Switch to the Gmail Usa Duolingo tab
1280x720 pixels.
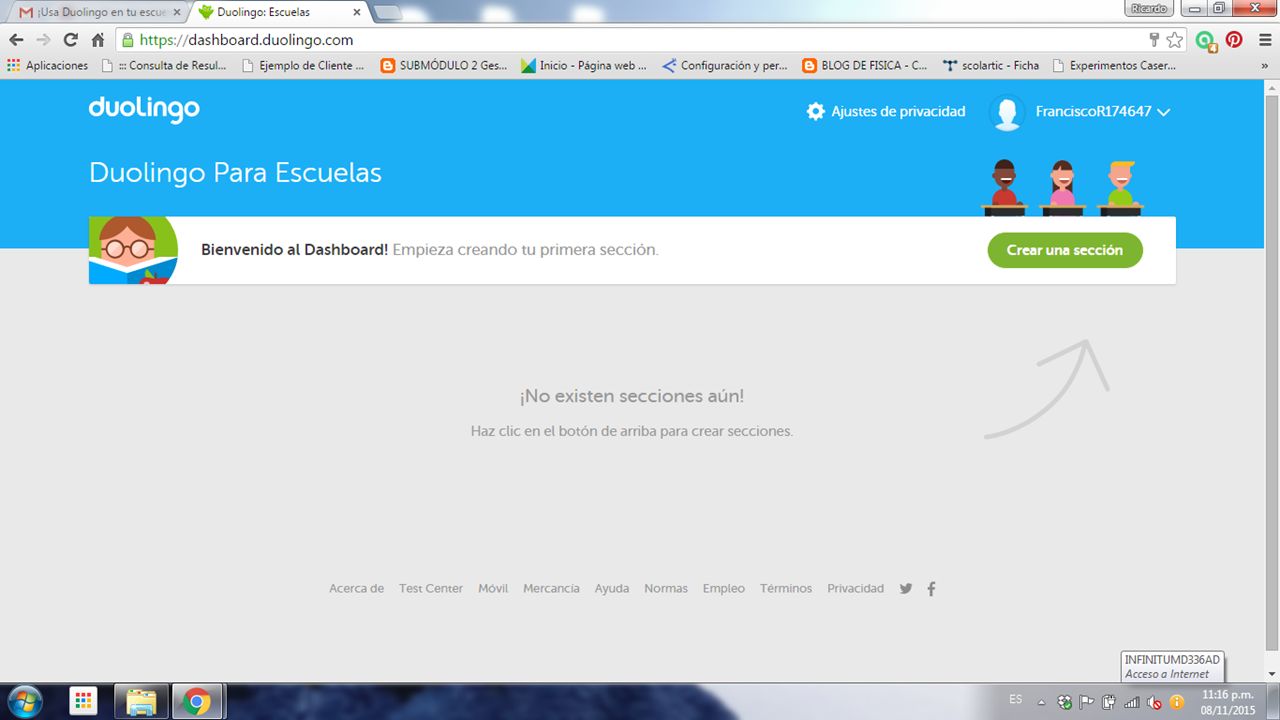98,12
